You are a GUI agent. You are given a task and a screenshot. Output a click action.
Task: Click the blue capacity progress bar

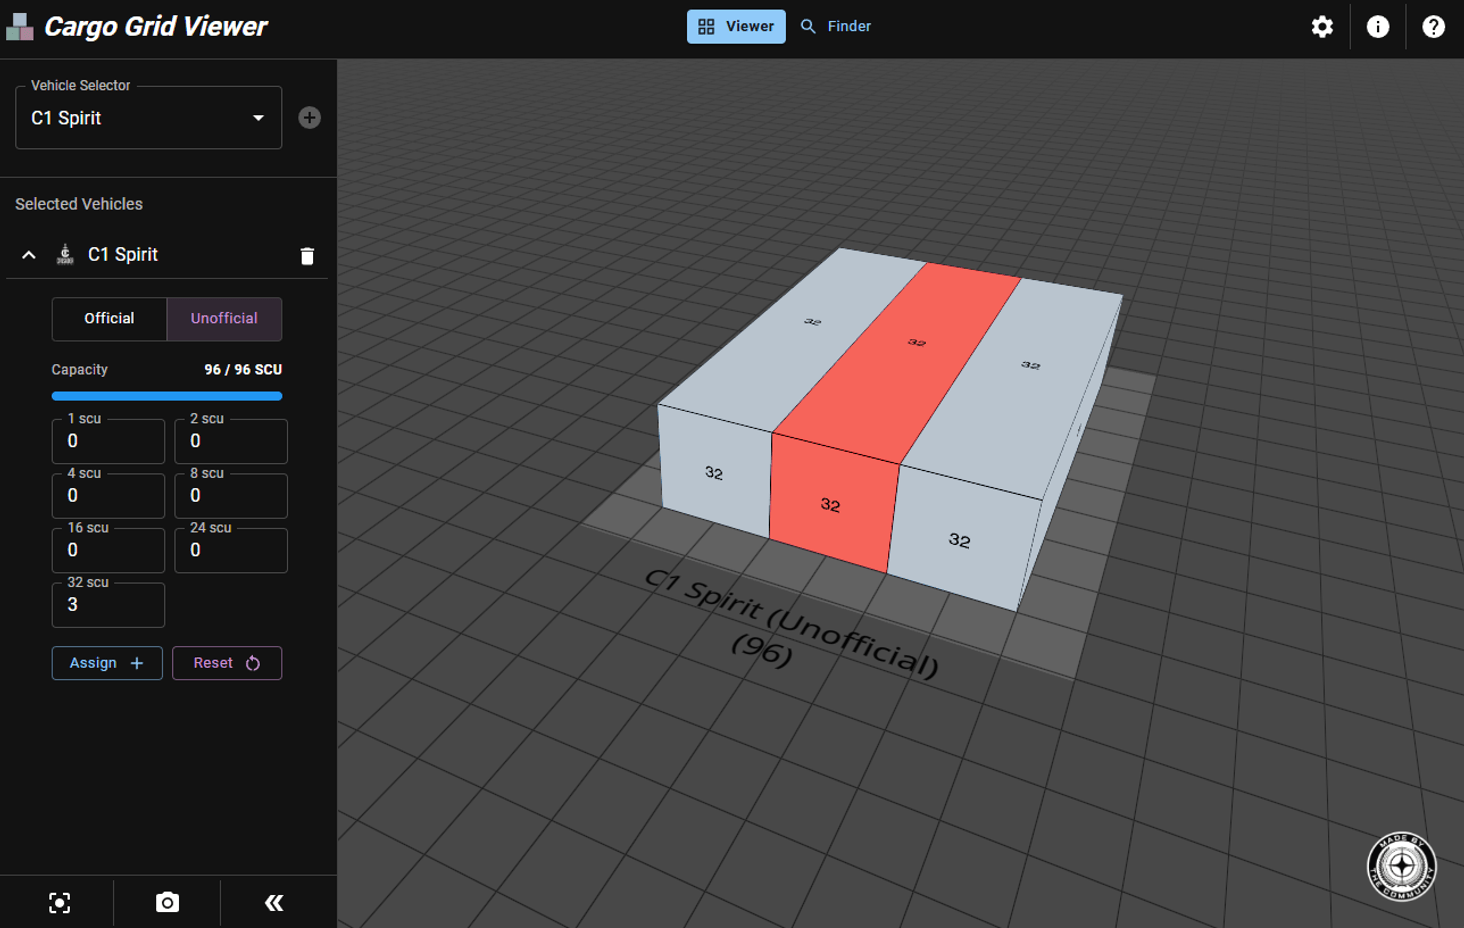pos(167,396)
